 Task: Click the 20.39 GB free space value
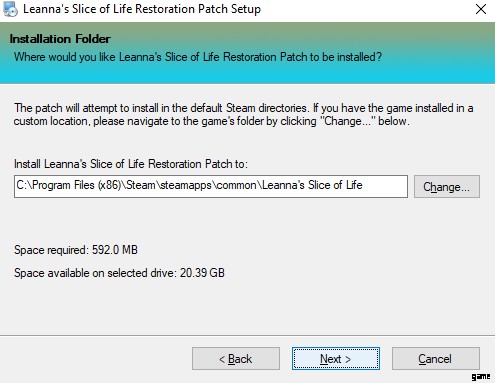click(202, 273)
